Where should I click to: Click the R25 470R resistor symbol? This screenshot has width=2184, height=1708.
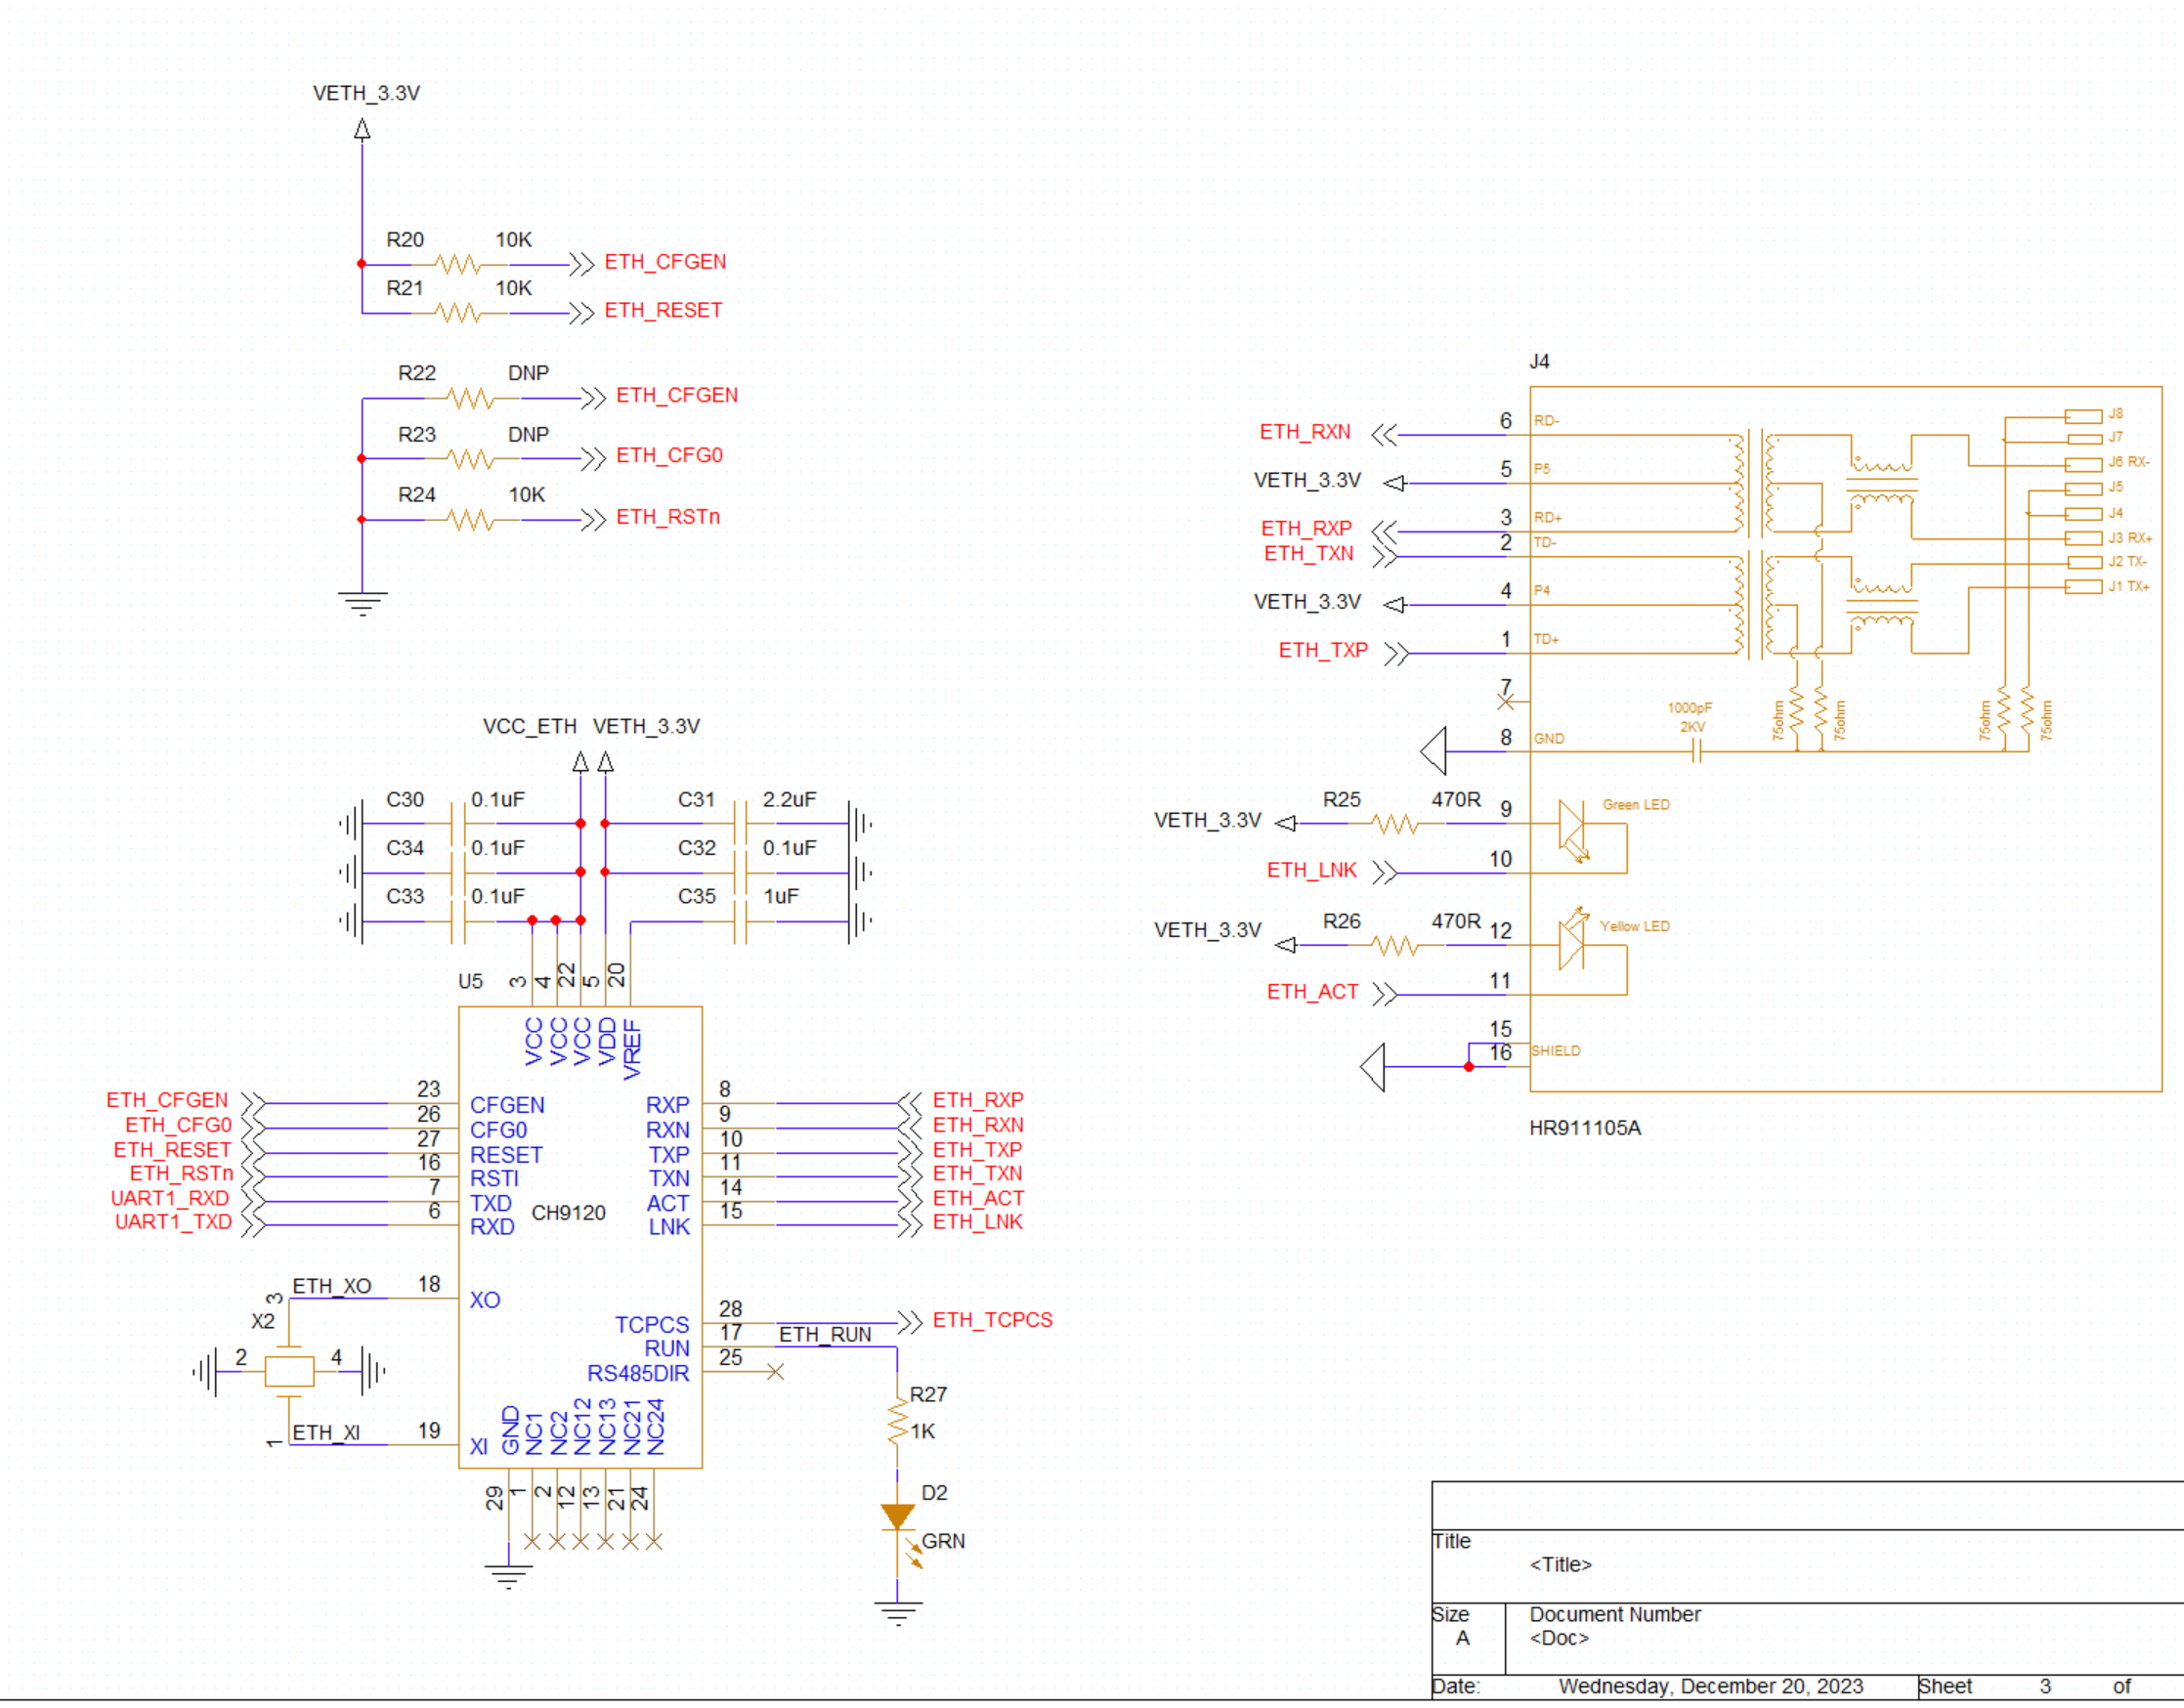(1396, 824)
